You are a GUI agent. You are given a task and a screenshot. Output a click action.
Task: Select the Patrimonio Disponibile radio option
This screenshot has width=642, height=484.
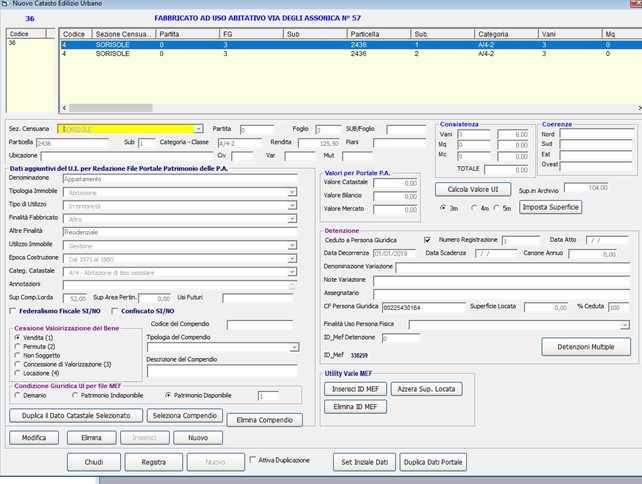coord(168,395)
